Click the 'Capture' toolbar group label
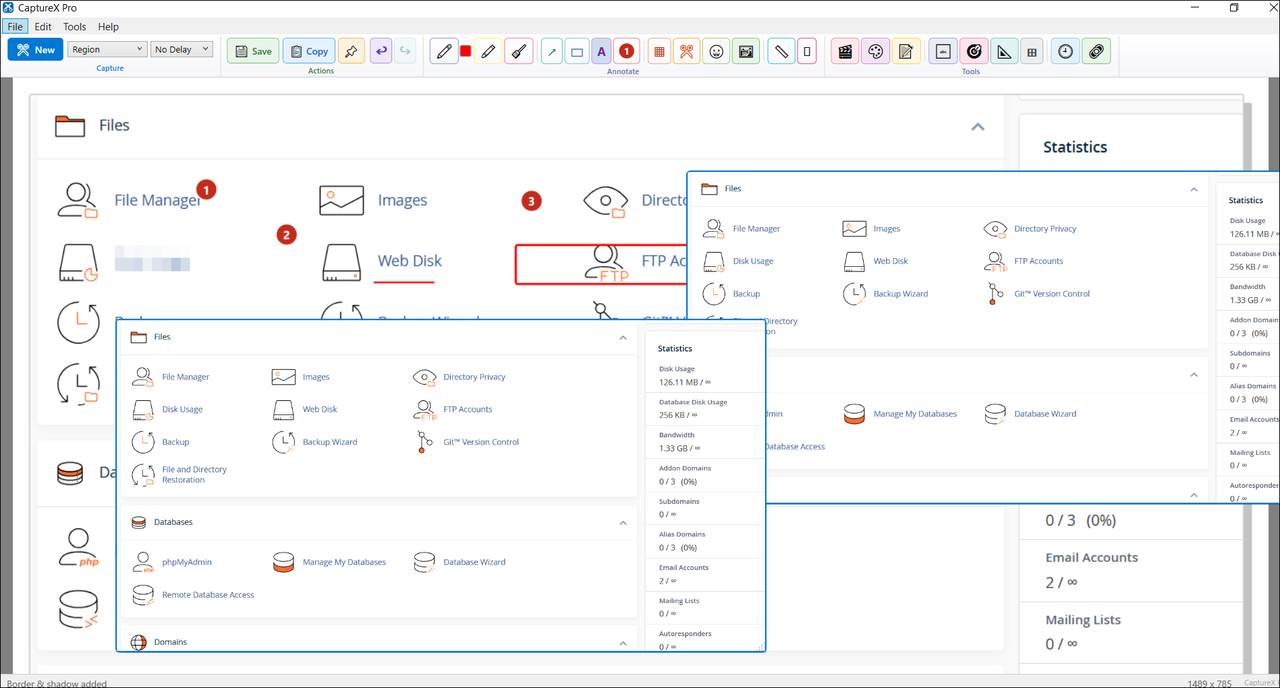This screenshot has height=688, width=1280. 110,69
